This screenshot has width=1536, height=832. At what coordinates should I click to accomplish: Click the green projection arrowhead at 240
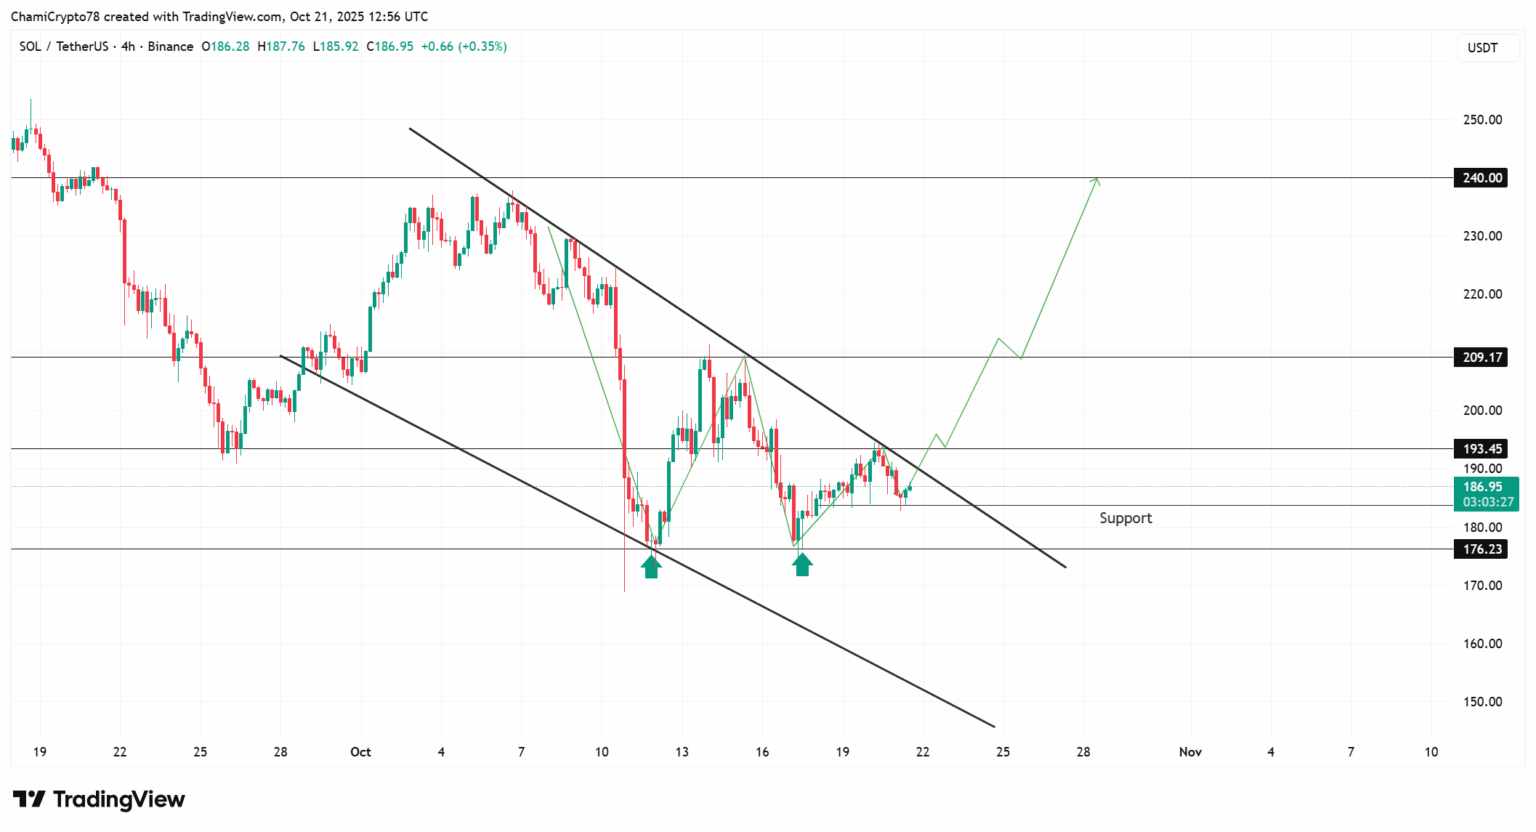coord(1097,181)
